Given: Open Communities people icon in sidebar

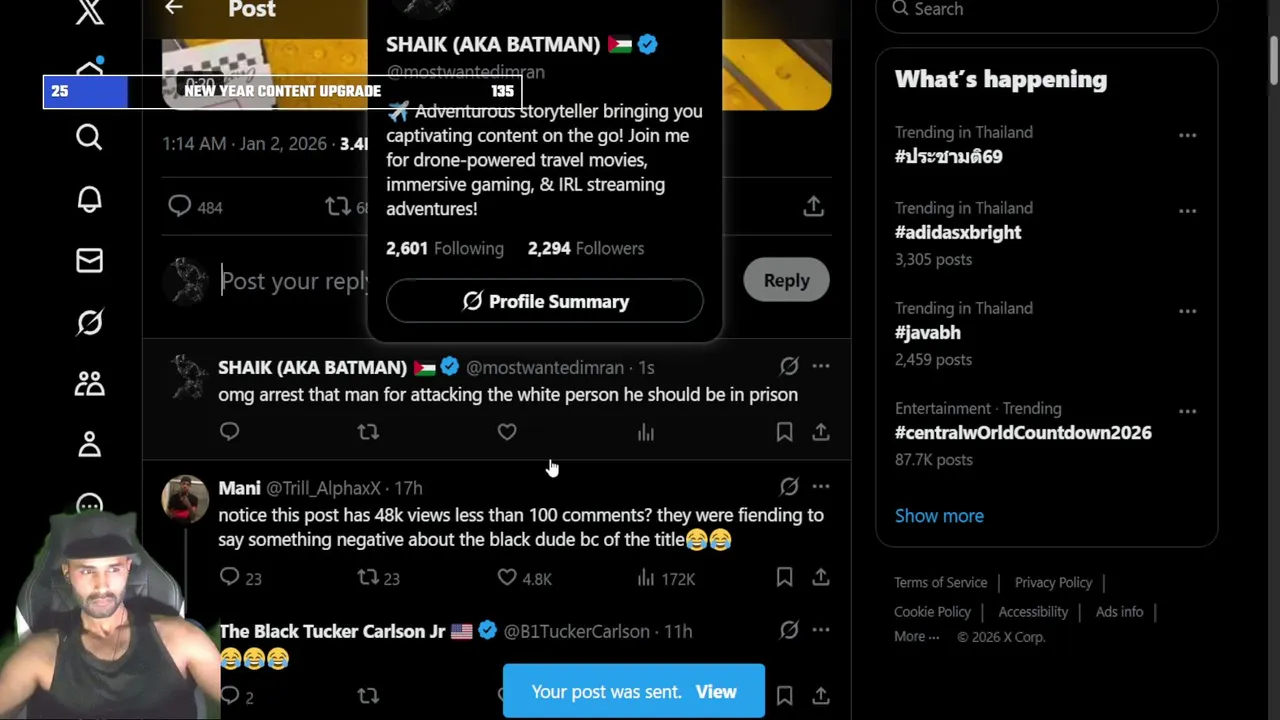Looking at the screenshot, I should pos(89,384).
